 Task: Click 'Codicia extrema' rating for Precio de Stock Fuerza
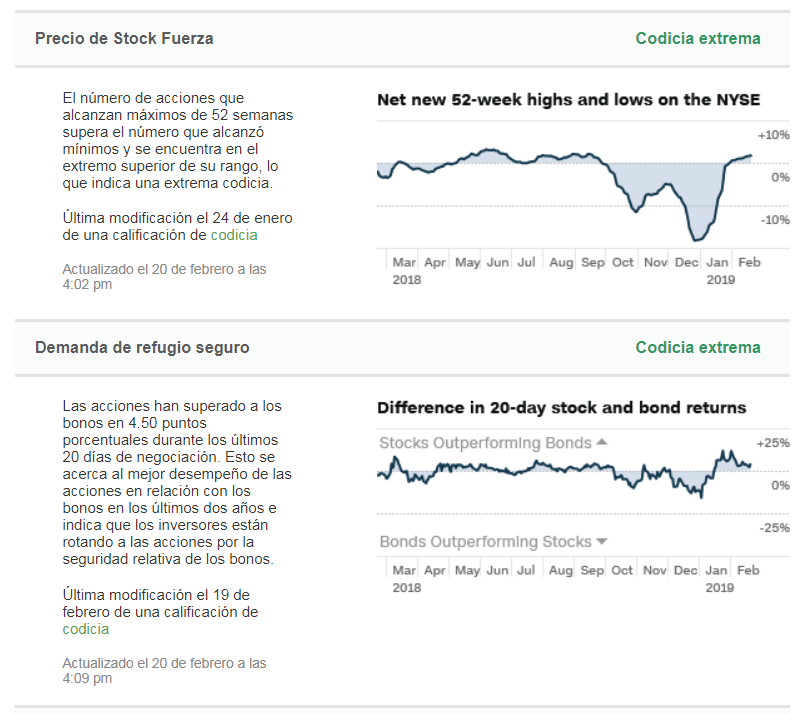coord(698,38)
